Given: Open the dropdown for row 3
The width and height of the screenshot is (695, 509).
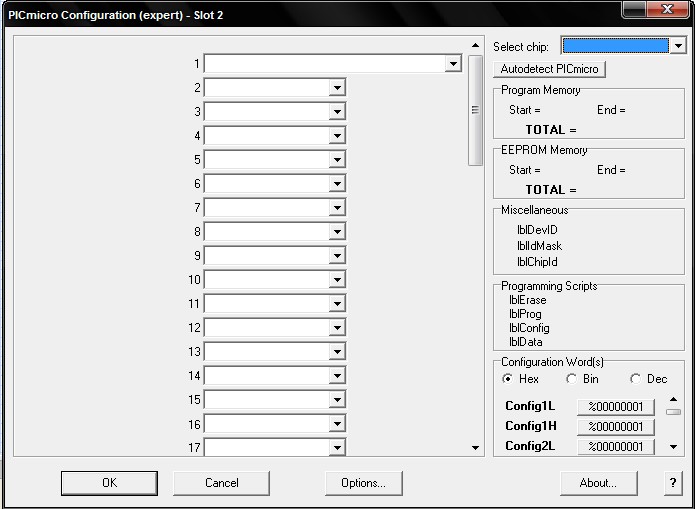Looking at the screenshot, I should [x=337, y=112].
